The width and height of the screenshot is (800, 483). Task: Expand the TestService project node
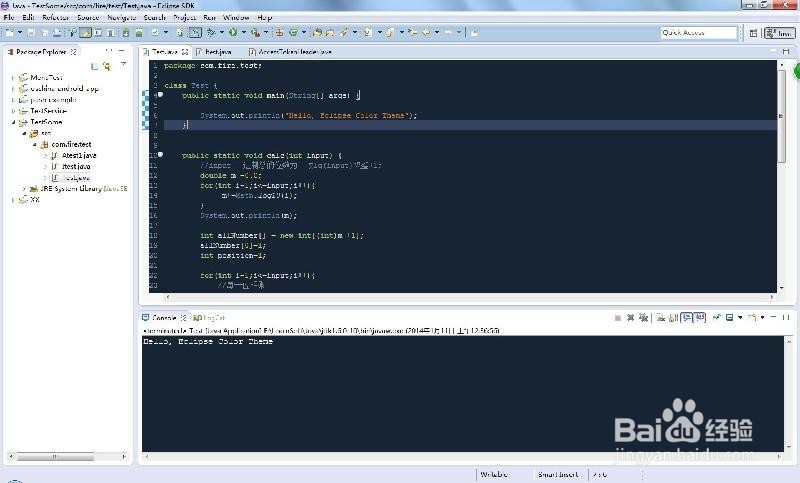13,111
